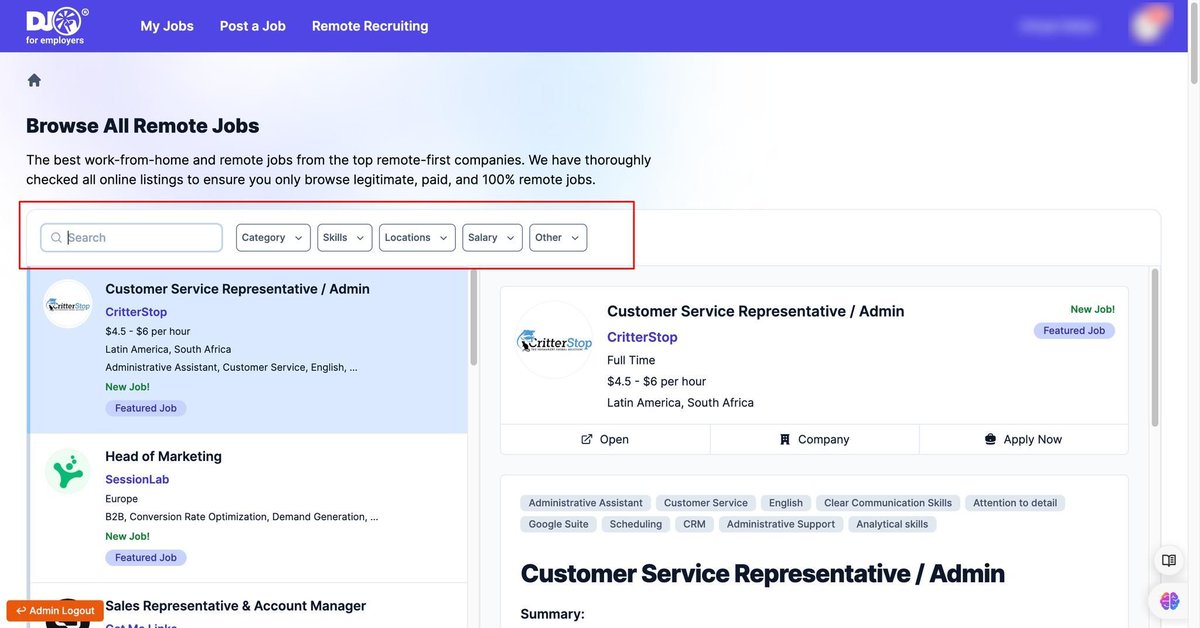Click Apply Now button
This screenshot has width=1200, height=628.
(x=1023, y=439)
